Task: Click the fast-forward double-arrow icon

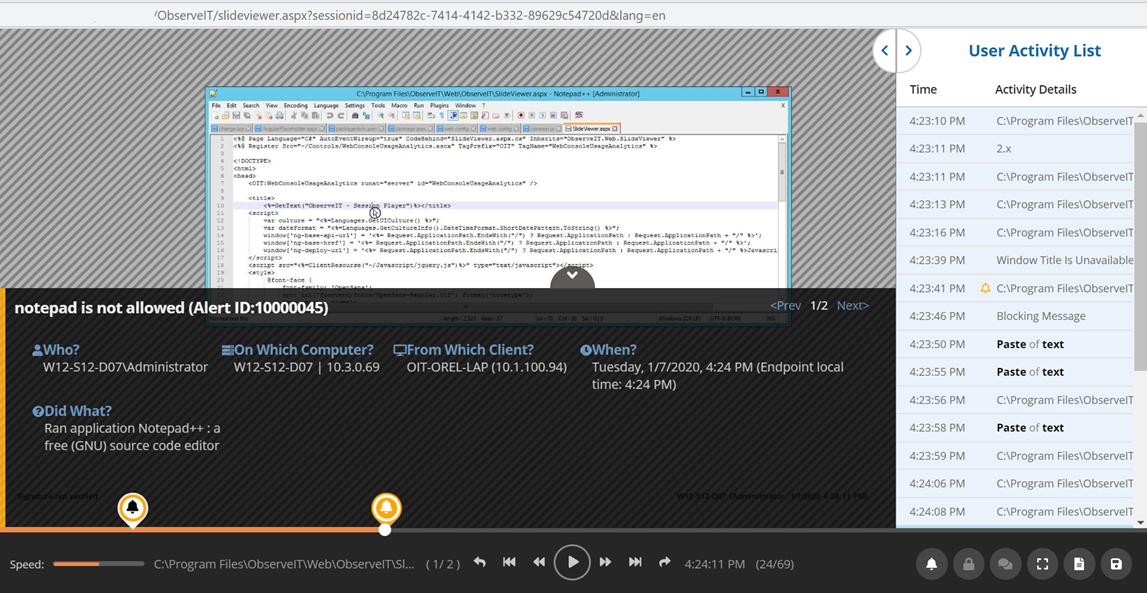Action: (x=605, y=563)
